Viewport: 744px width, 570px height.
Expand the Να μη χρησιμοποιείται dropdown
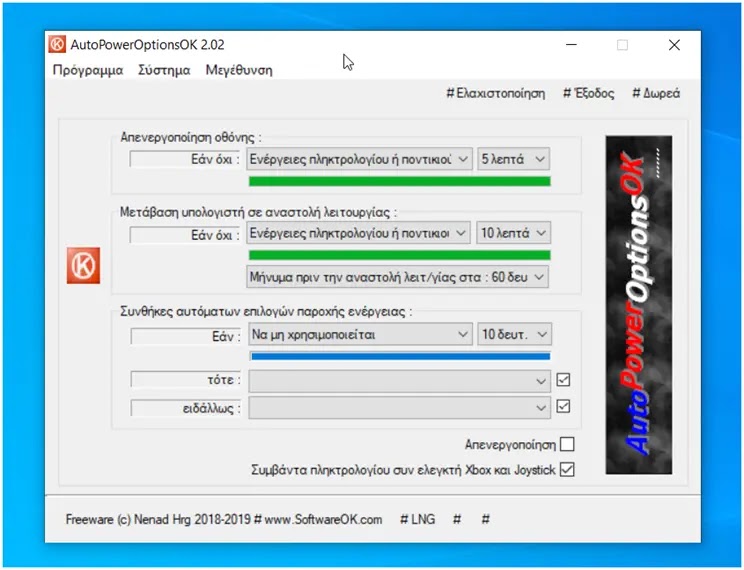pos(360,334)
